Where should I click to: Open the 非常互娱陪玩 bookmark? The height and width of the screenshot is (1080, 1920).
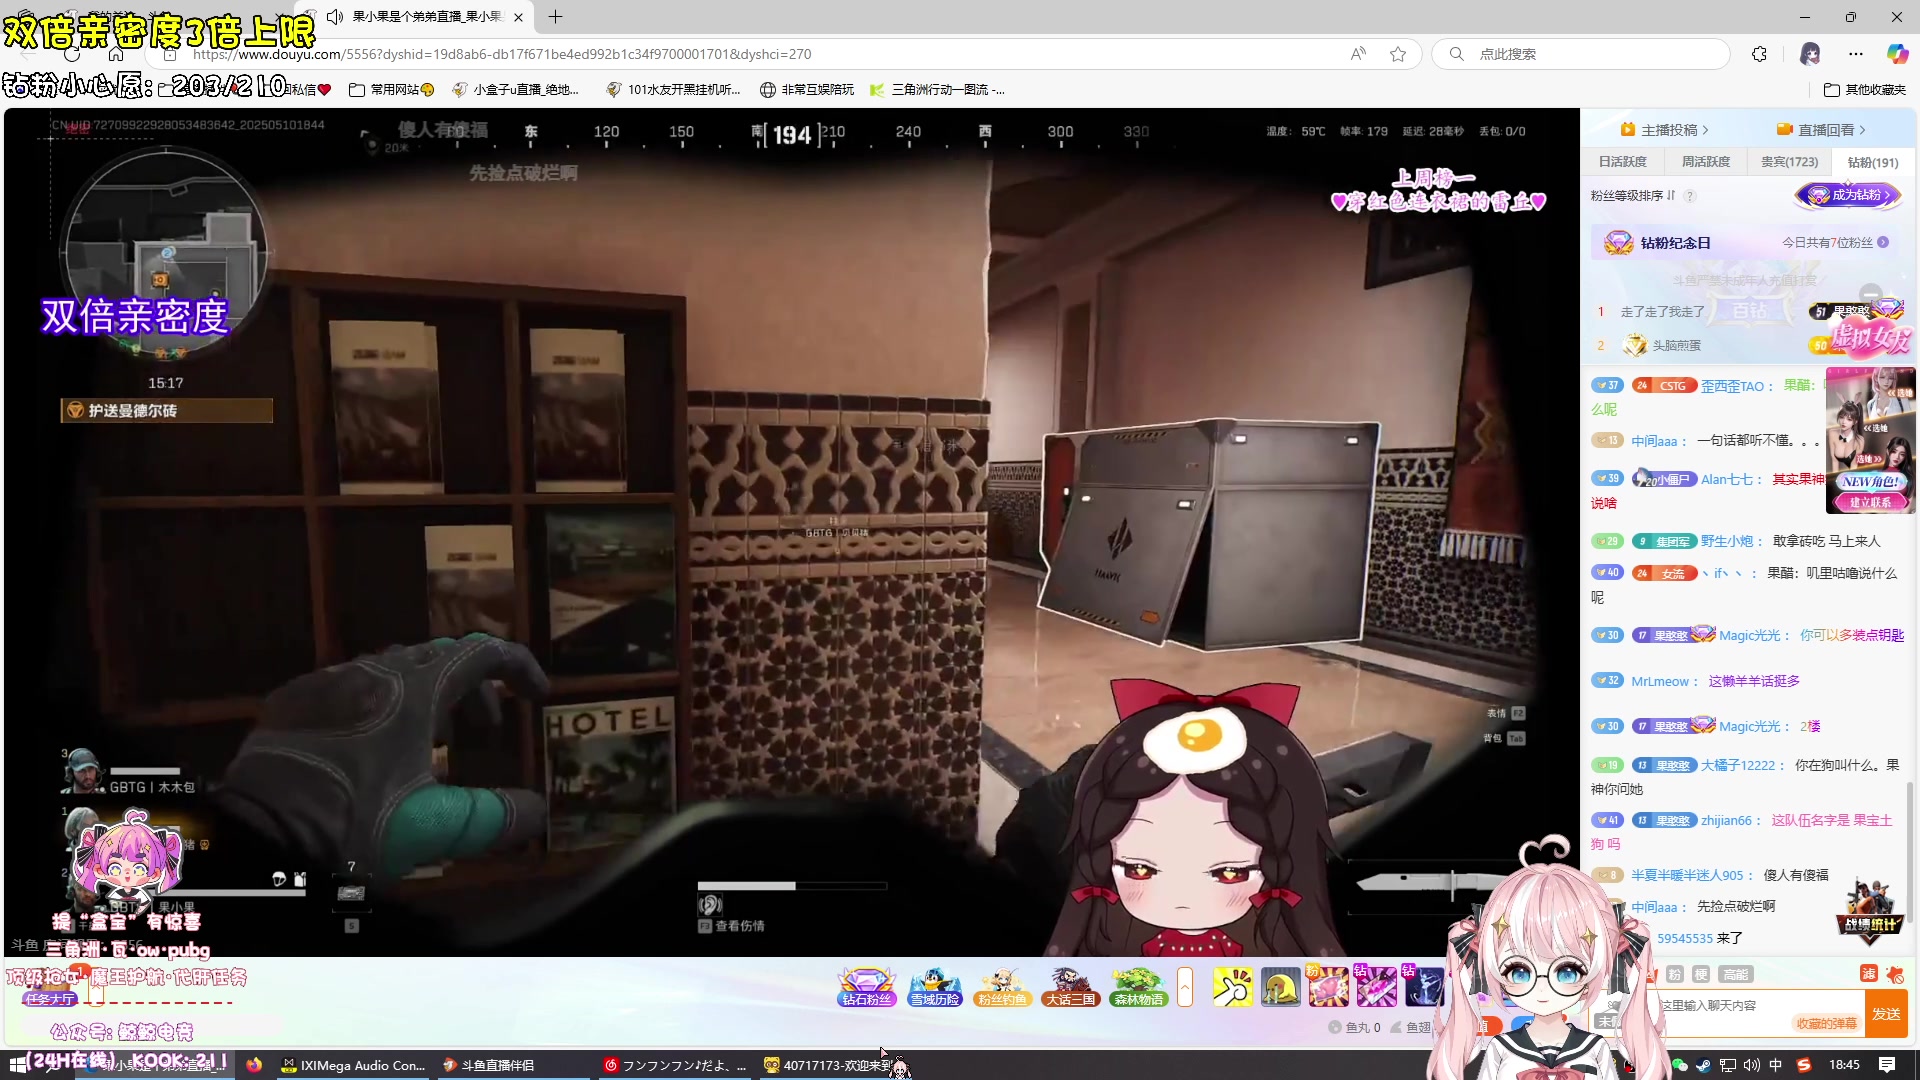pyautogui.click(x=807, y=90)
